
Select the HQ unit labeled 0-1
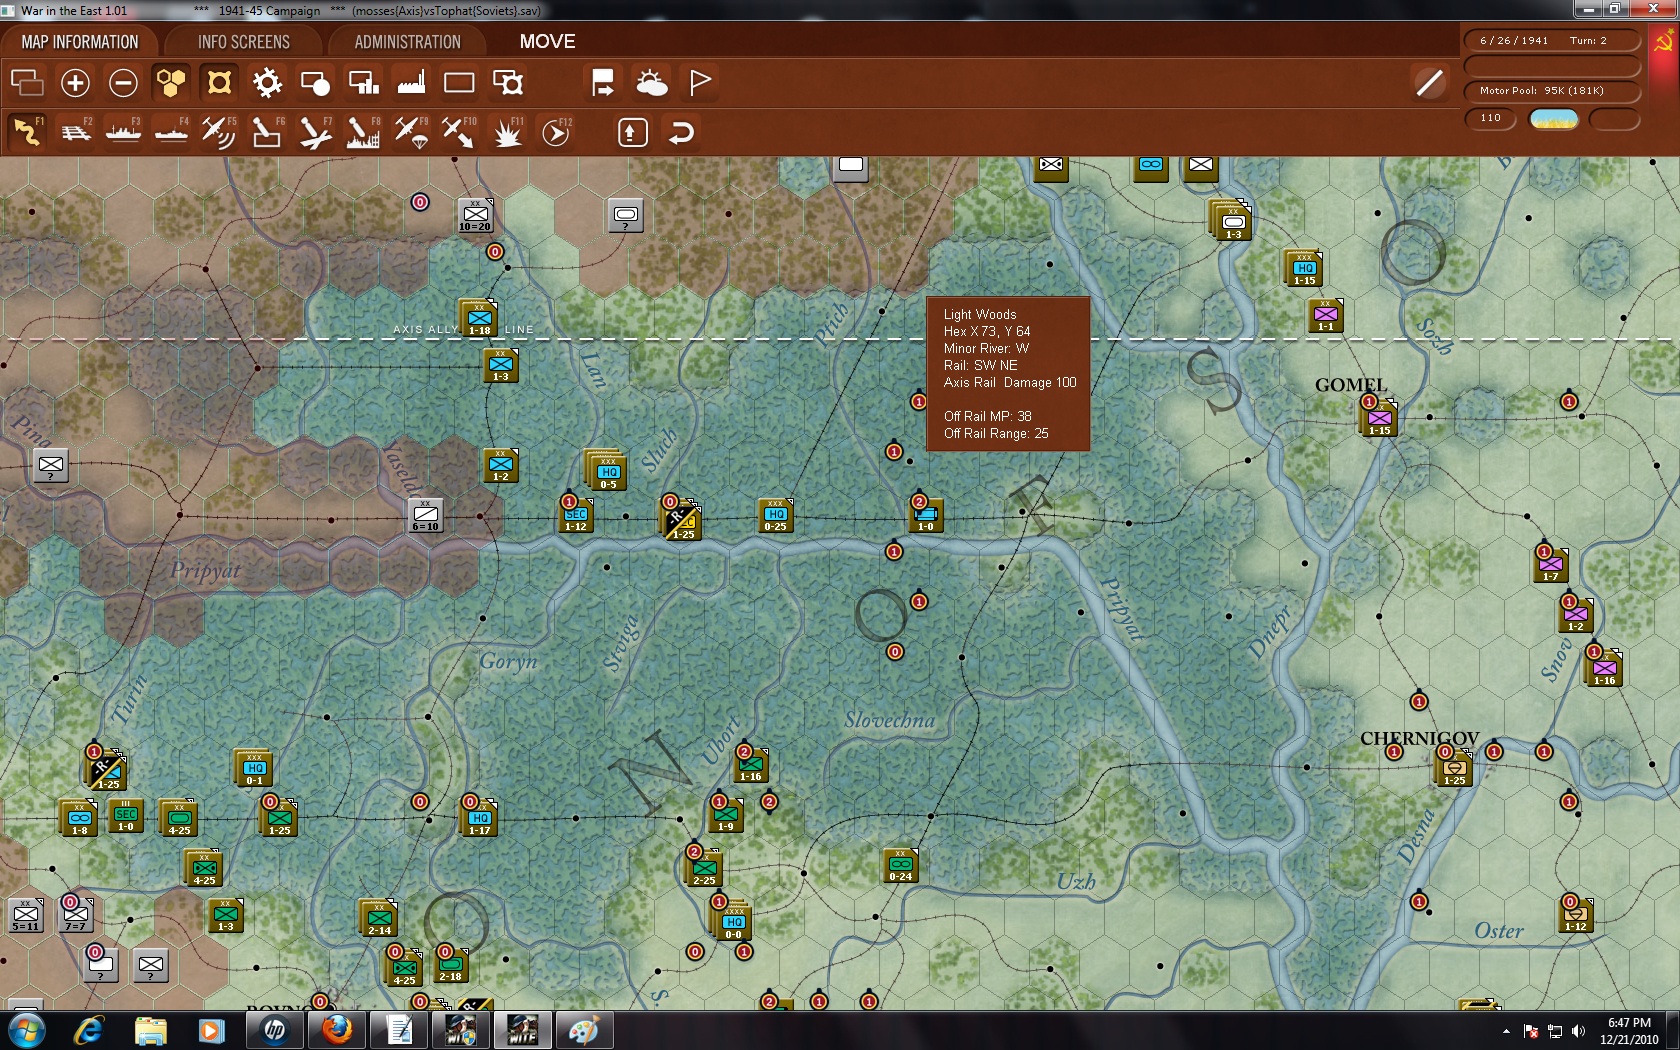(255, 768)
